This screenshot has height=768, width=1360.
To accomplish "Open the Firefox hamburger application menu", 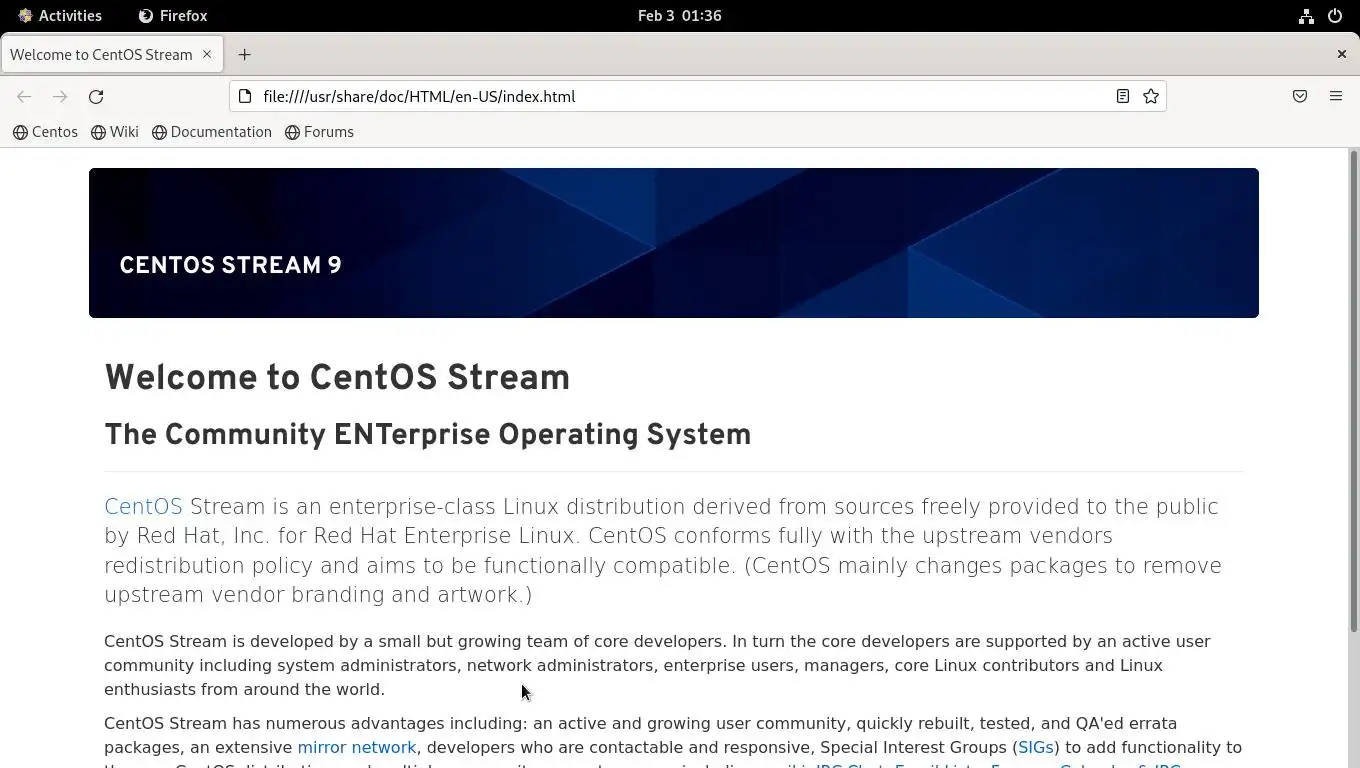I will [1336, 97].
